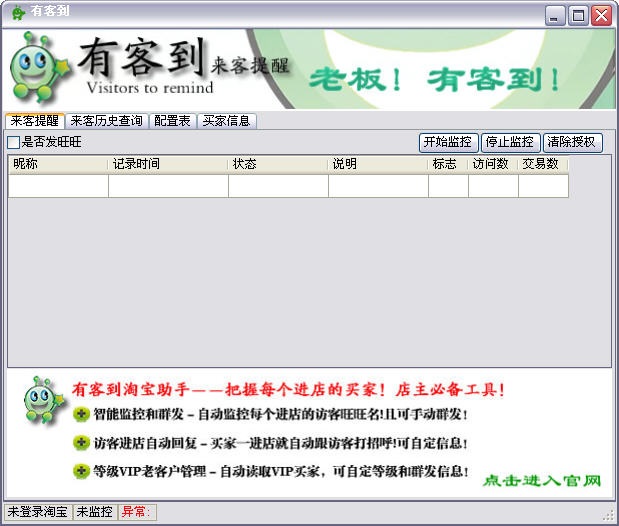Sort by the 记录时间 column header
This screenshot has height=526, width=619.
coord(168,164)
